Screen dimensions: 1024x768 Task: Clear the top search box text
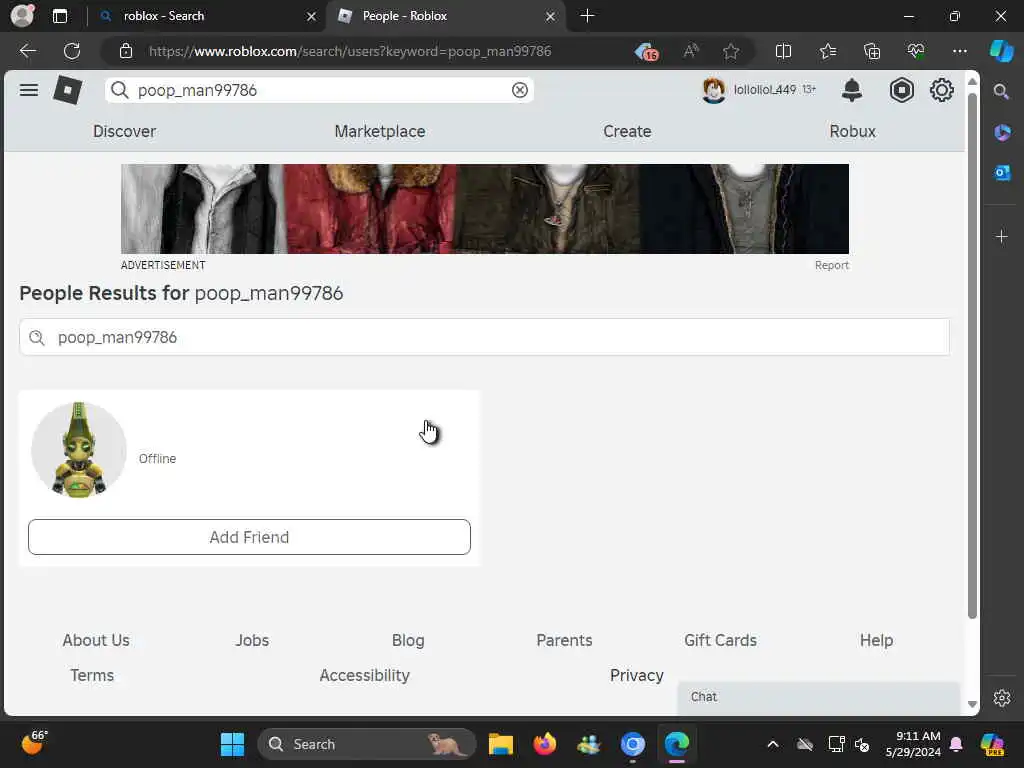(x=520, y=90)
